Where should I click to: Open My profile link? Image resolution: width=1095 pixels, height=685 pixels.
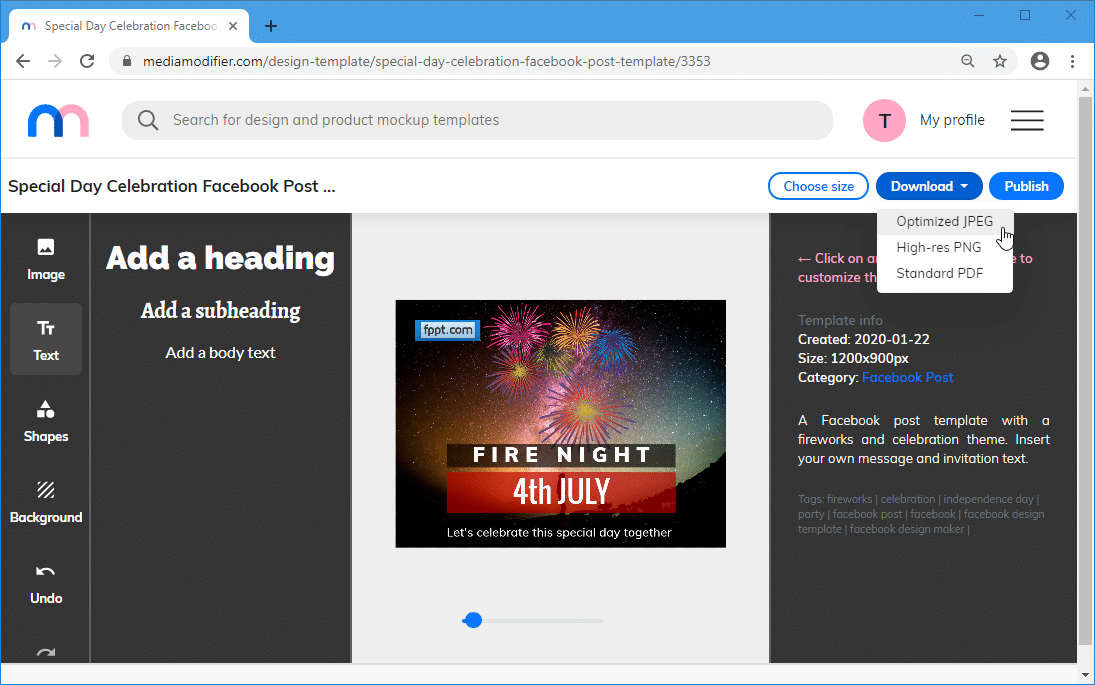click(952, 120)
